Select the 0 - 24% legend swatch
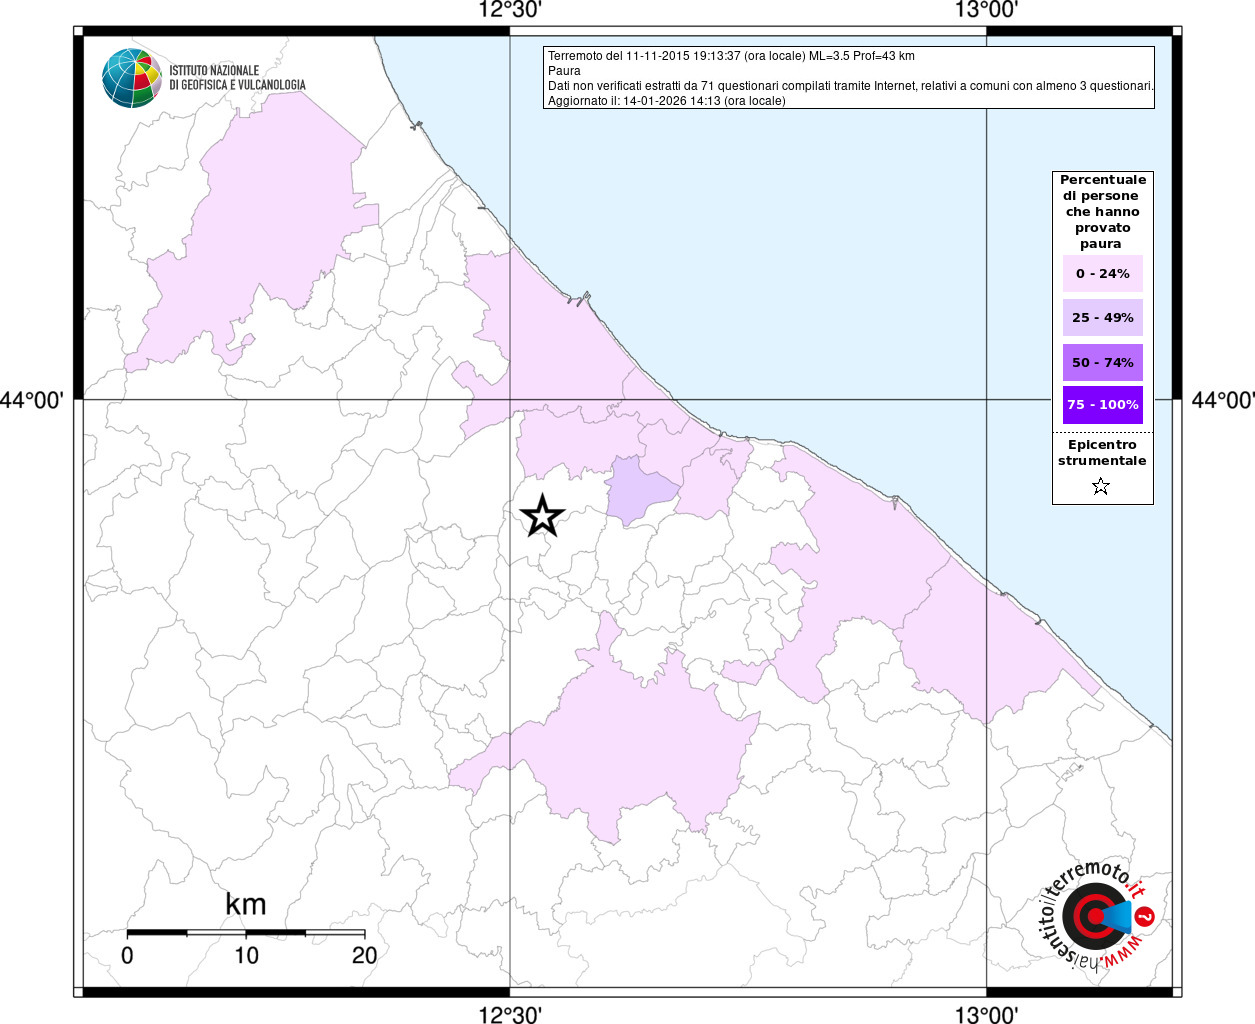The width and height of the screenshot is (1255, 1024). [1102, 274]
